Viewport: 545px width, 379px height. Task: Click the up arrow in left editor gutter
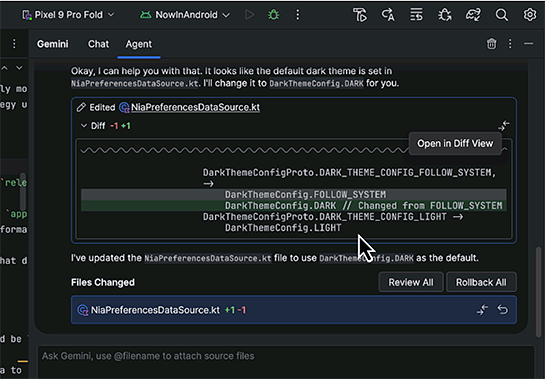[5, 68]
